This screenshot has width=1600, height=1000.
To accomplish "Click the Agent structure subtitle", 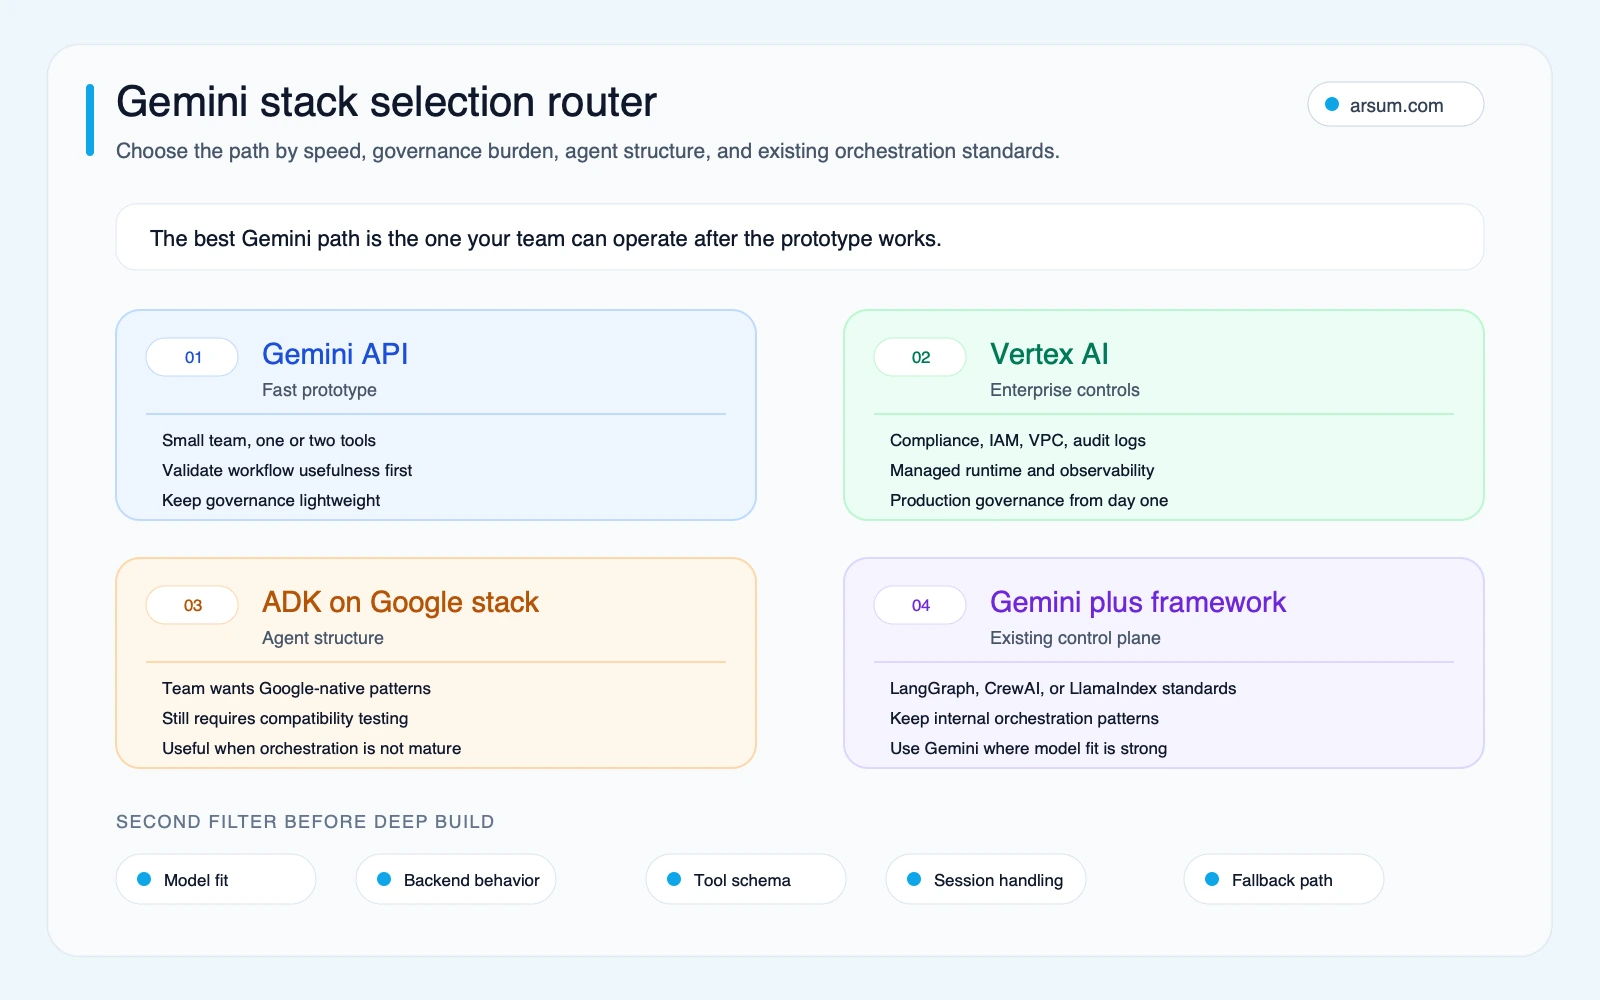I will (323, 638).
